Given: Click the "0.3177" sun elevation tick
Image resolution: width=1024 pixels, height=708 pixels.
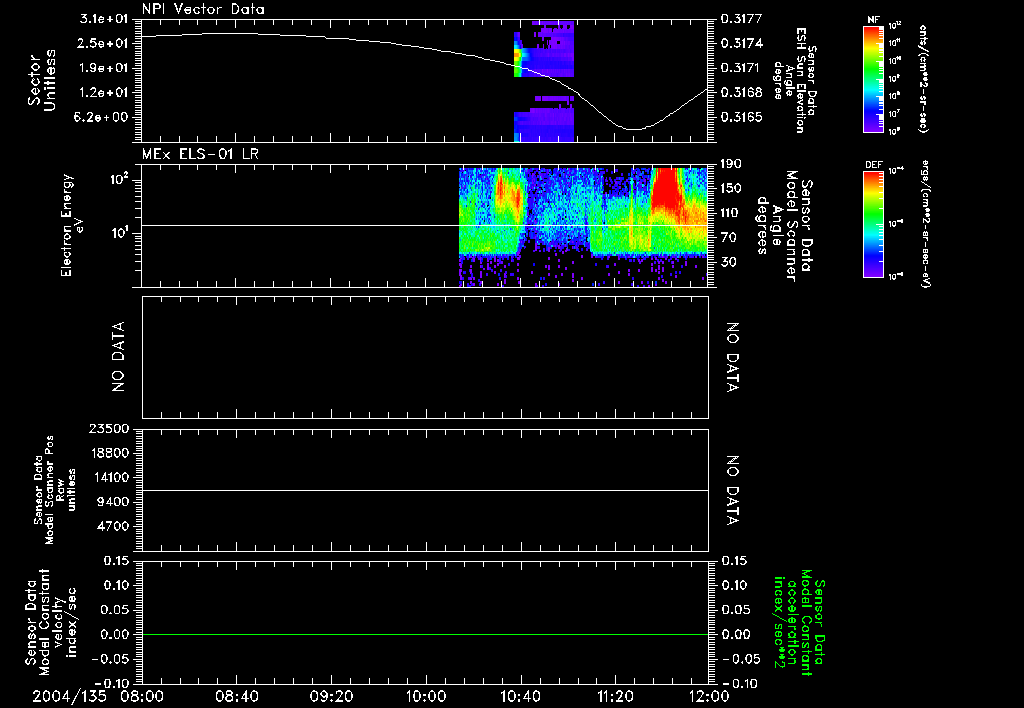Looking at the screenshot, I should click(x=741, y=19).
